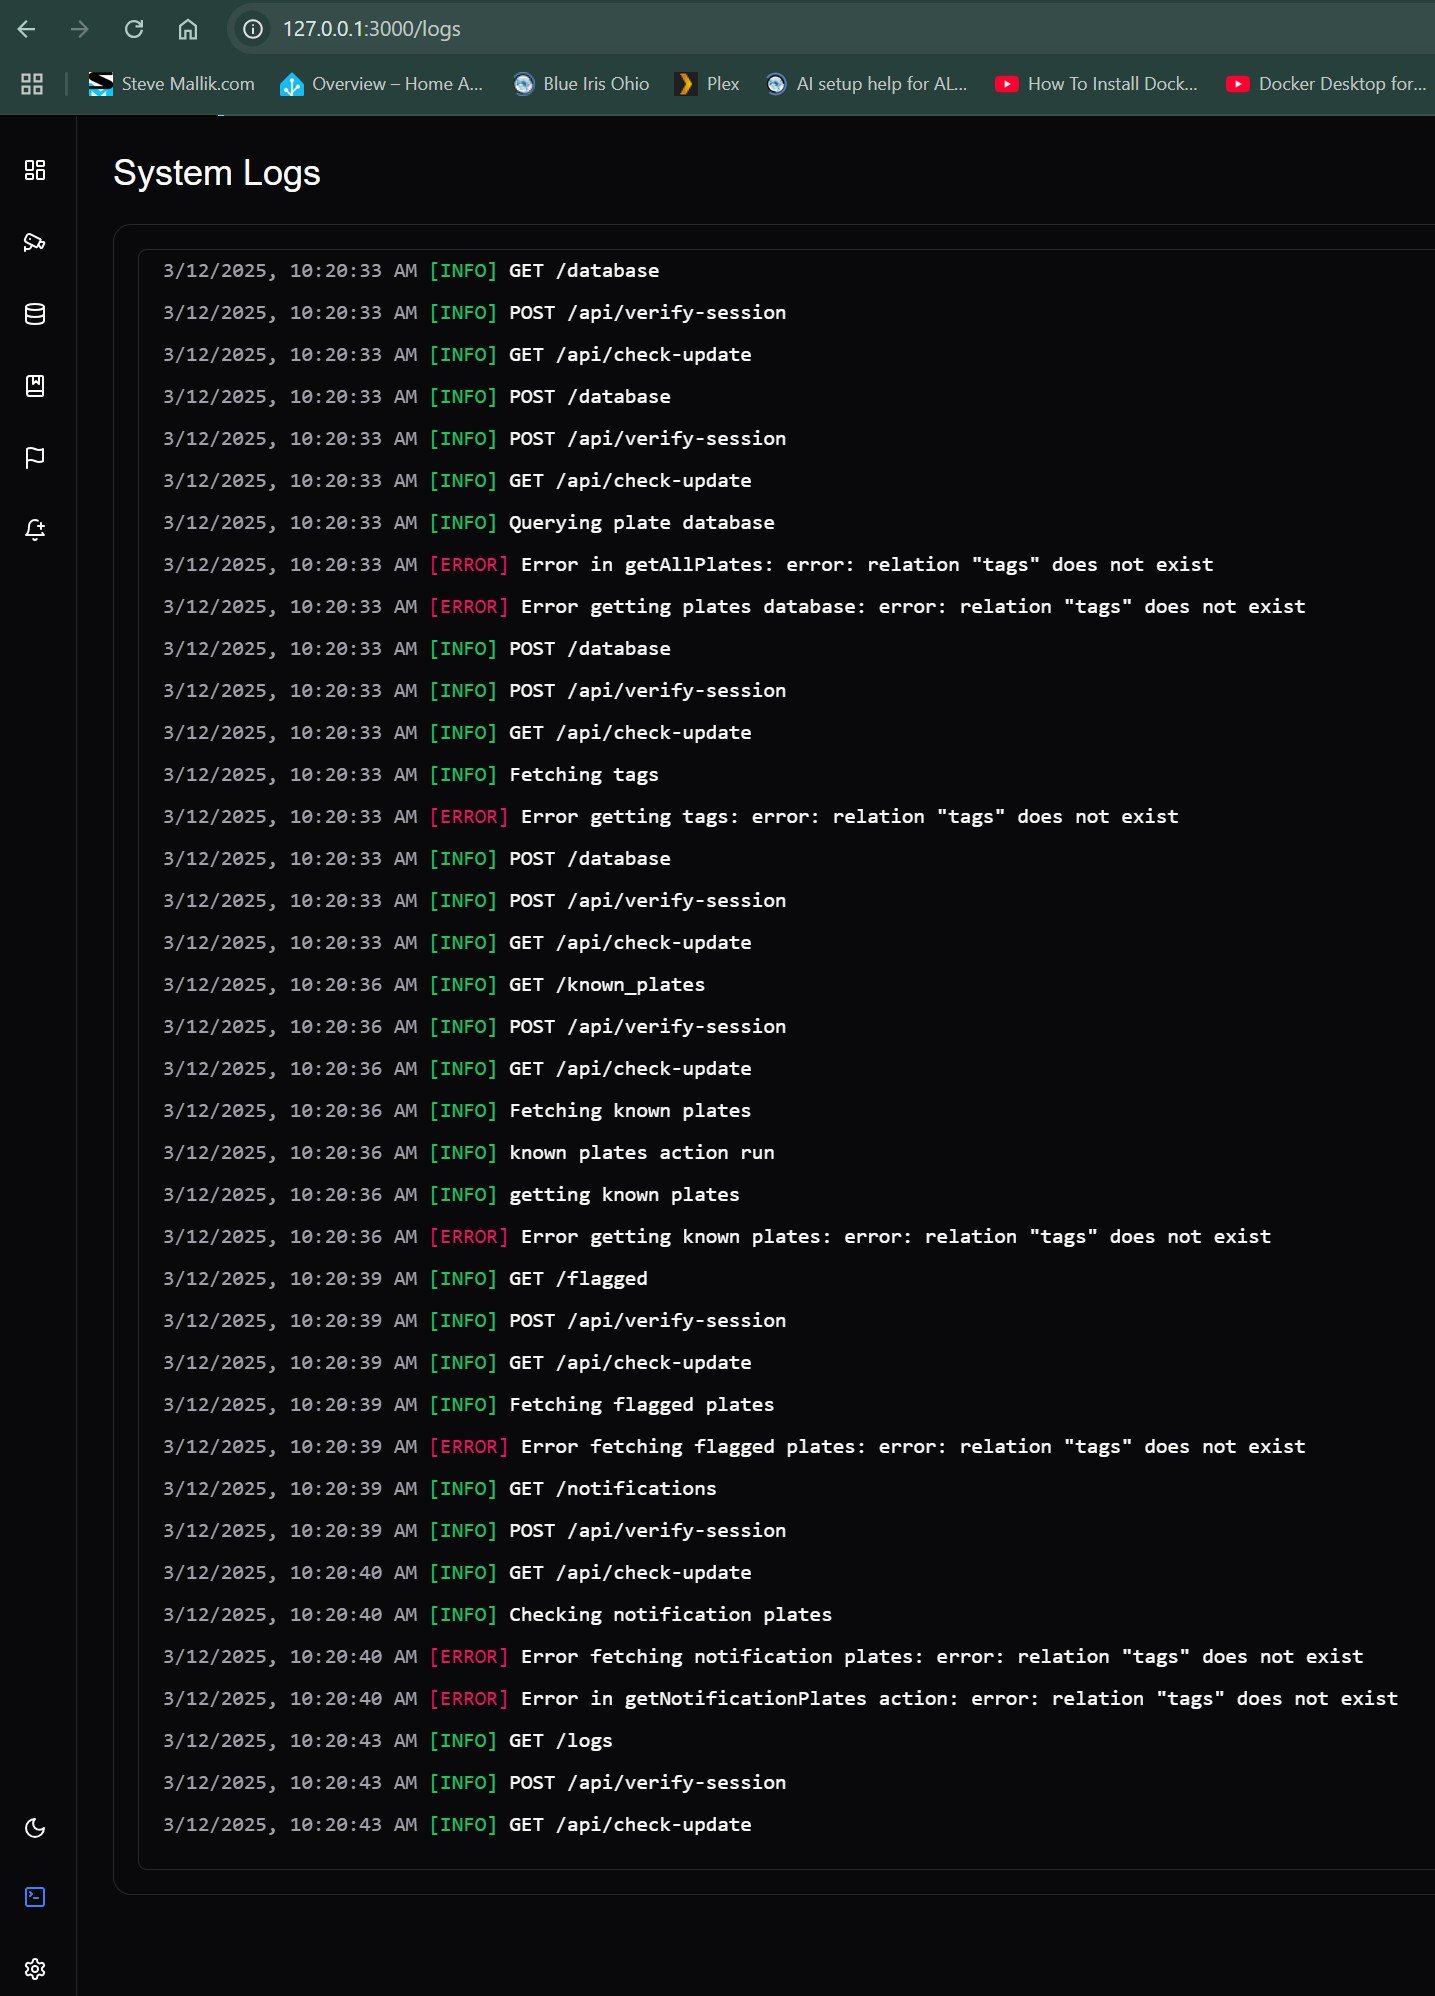Open the notifications bell icon
The image size is (1435, 1996).
tap(35, 530)
